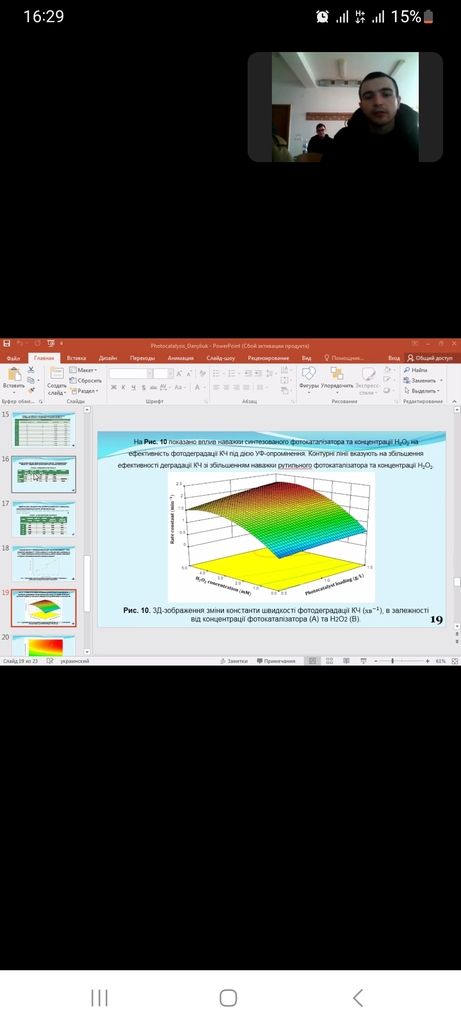This screenshot has height=1024, width=461.
Task: Click the Share (Общий доступ) button
Action: point(430,358)
